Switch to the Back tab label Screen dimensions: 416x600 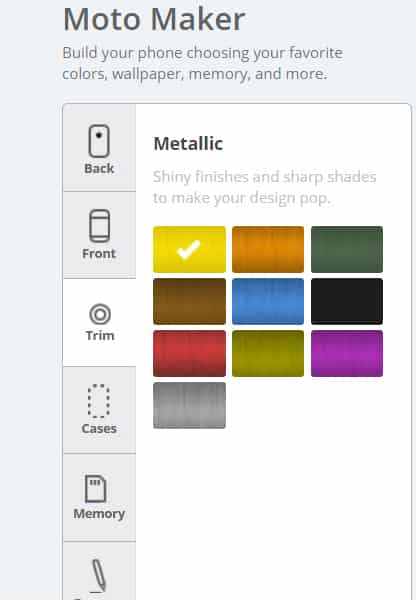(x=99, y=168)
